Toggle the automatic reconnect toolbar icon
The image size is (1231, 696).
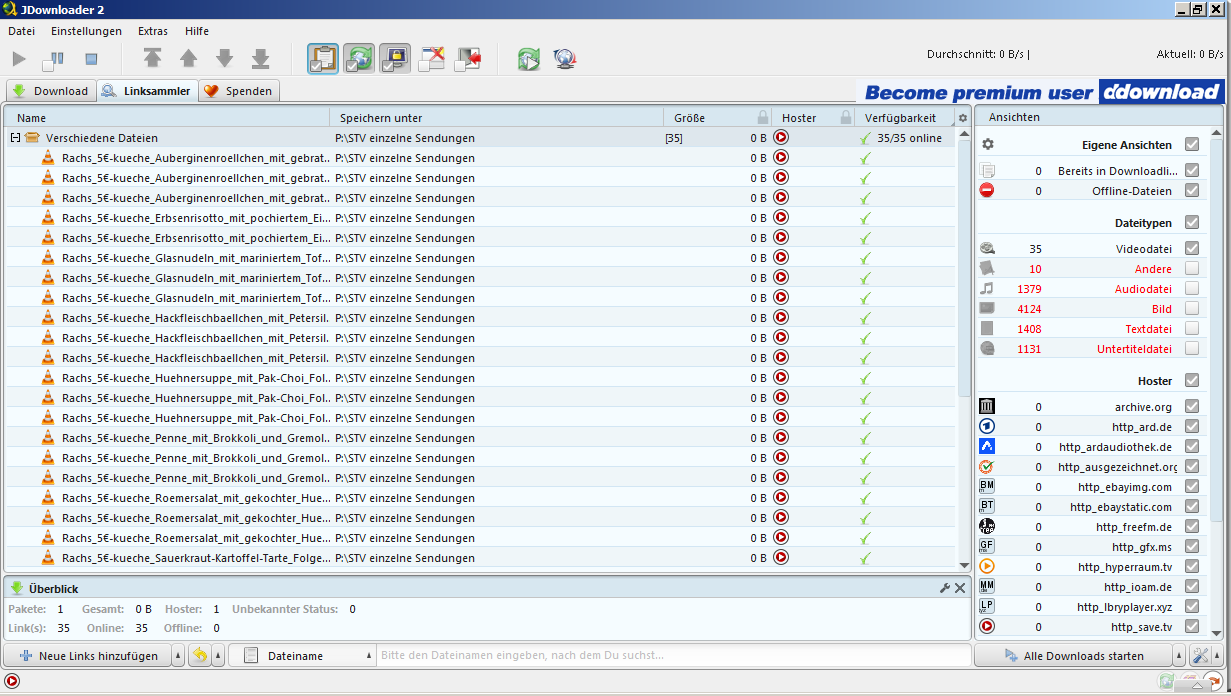click(359, 59)
